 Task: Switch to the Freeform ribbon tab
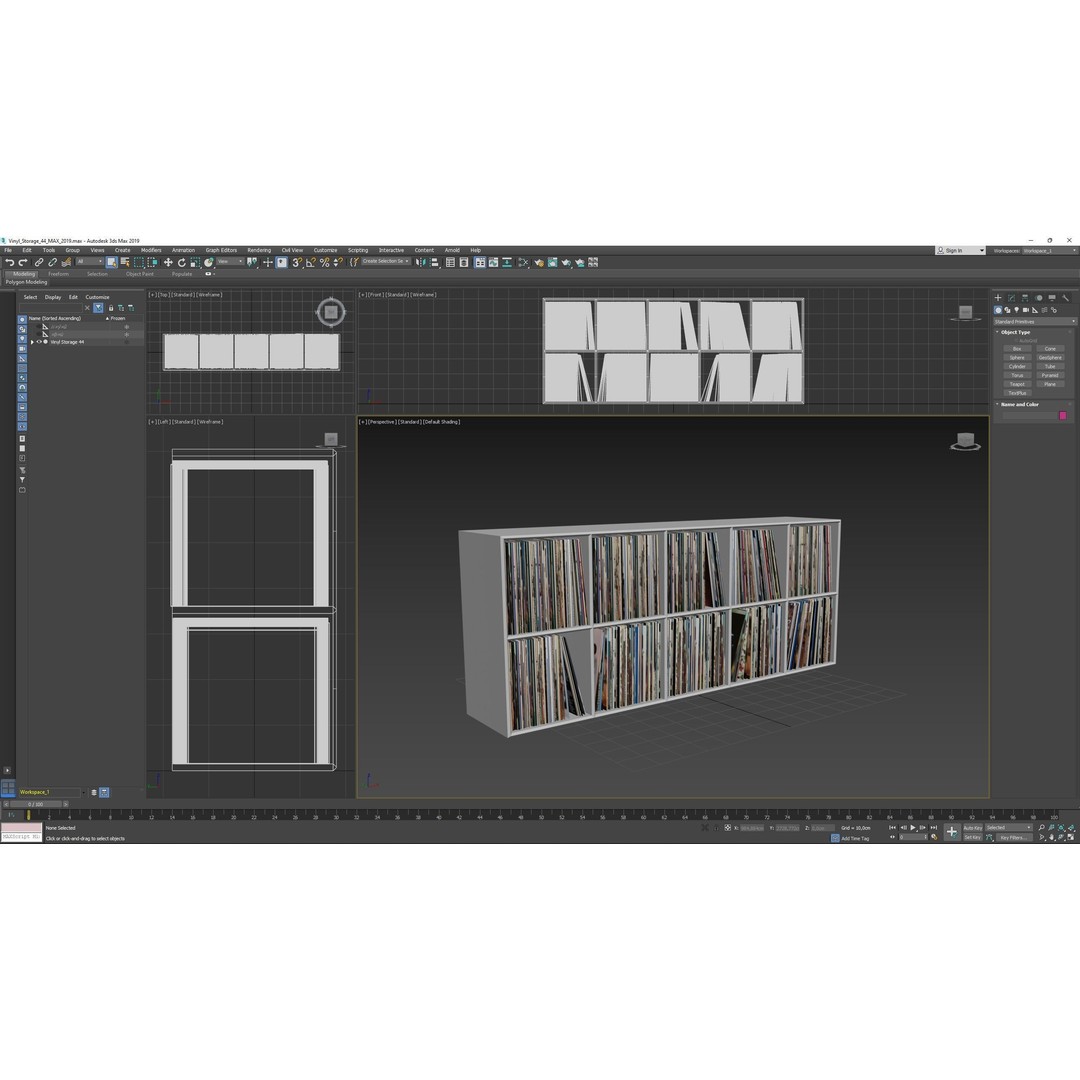[59, 274]
